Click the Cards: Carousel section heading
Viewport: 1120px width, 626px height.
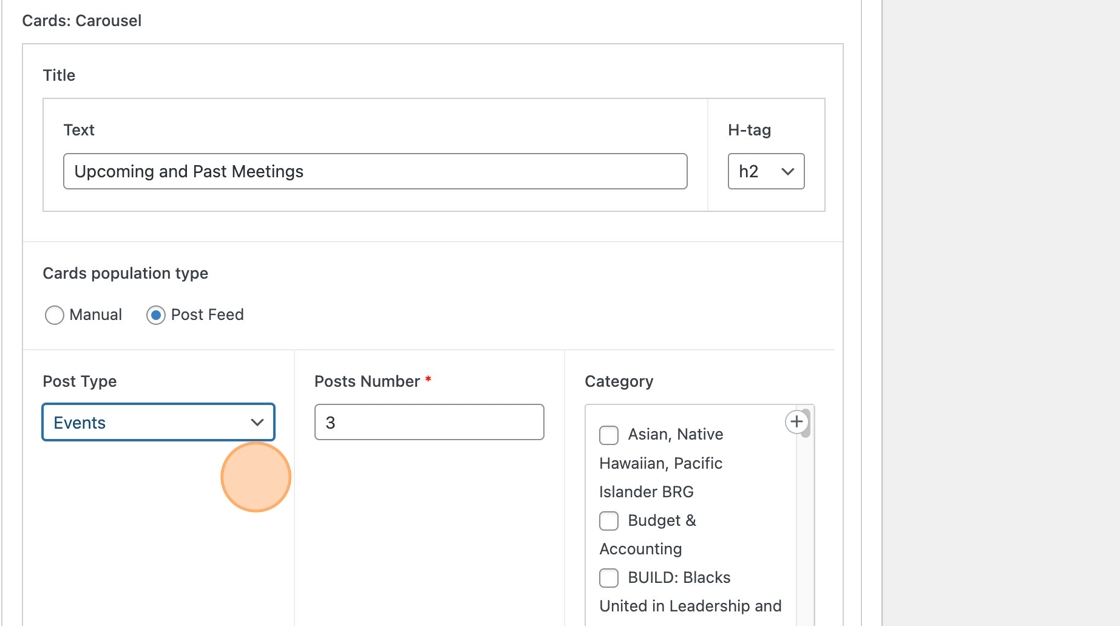point(82,21)
